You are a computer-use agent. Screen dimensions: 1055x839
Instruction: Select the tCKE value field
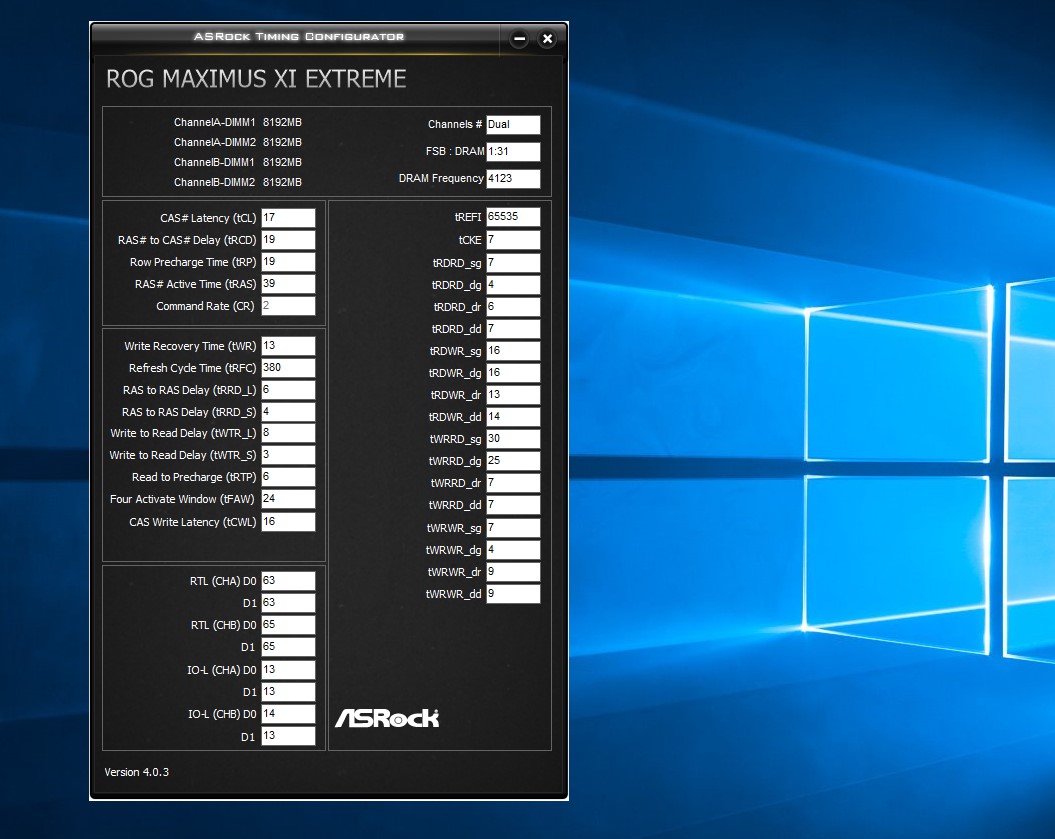[x=513, y=240]
